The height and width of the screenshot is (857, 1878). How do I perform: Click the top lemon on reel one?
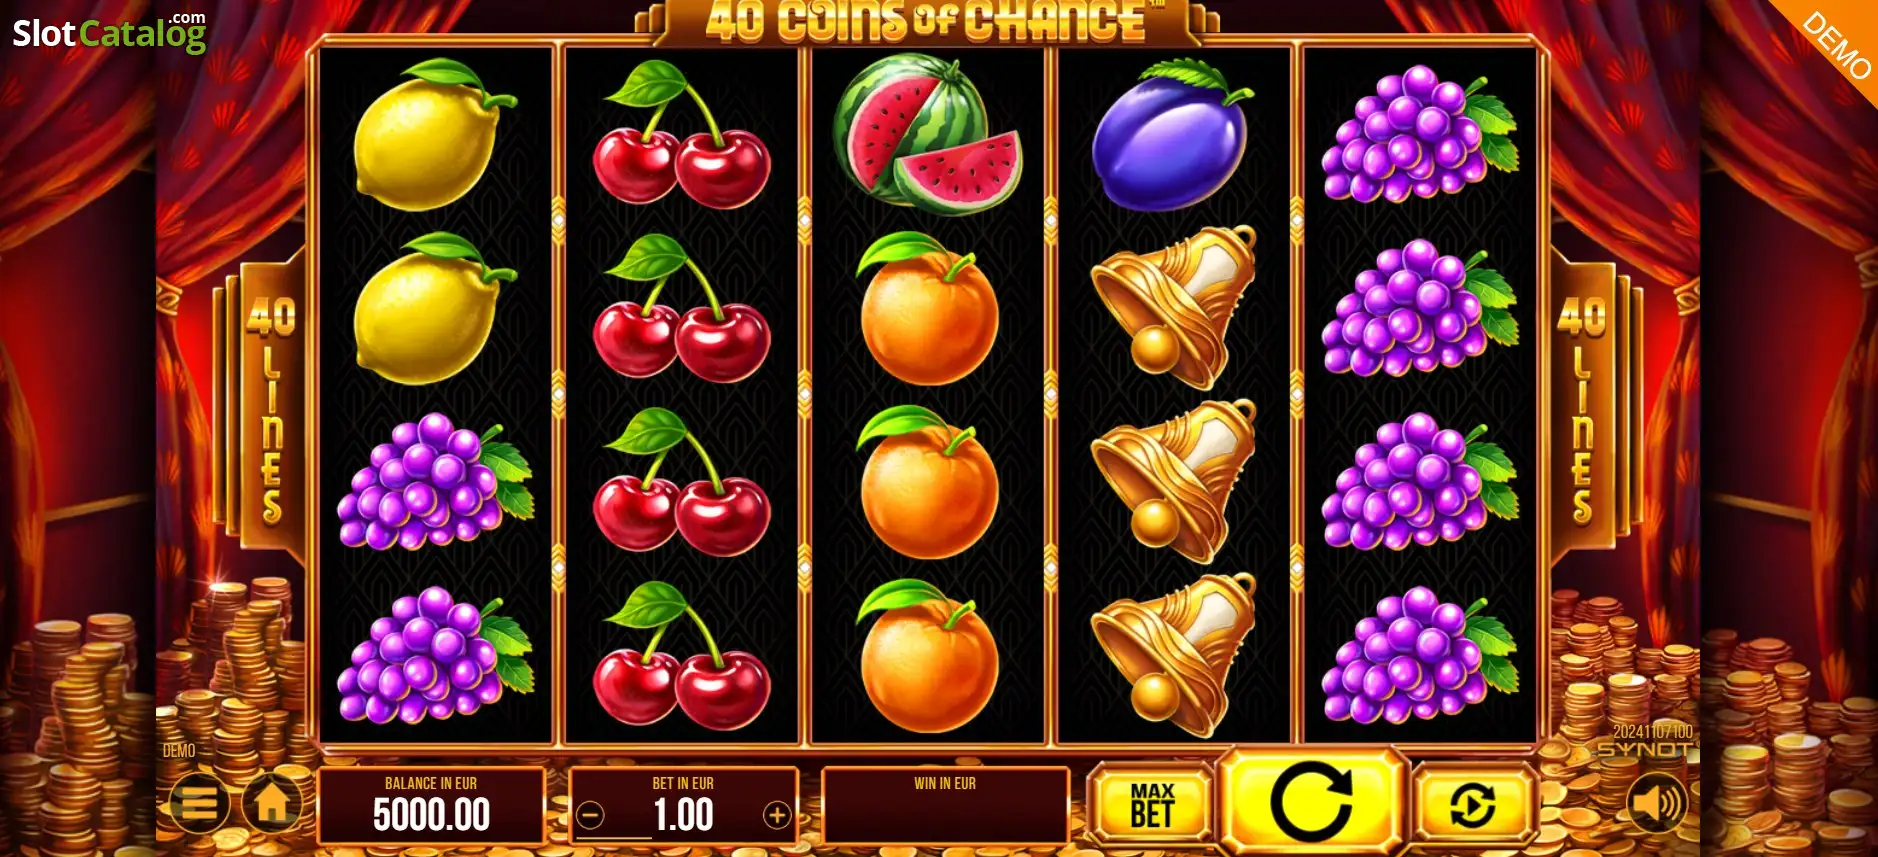(x=433, y=135)
